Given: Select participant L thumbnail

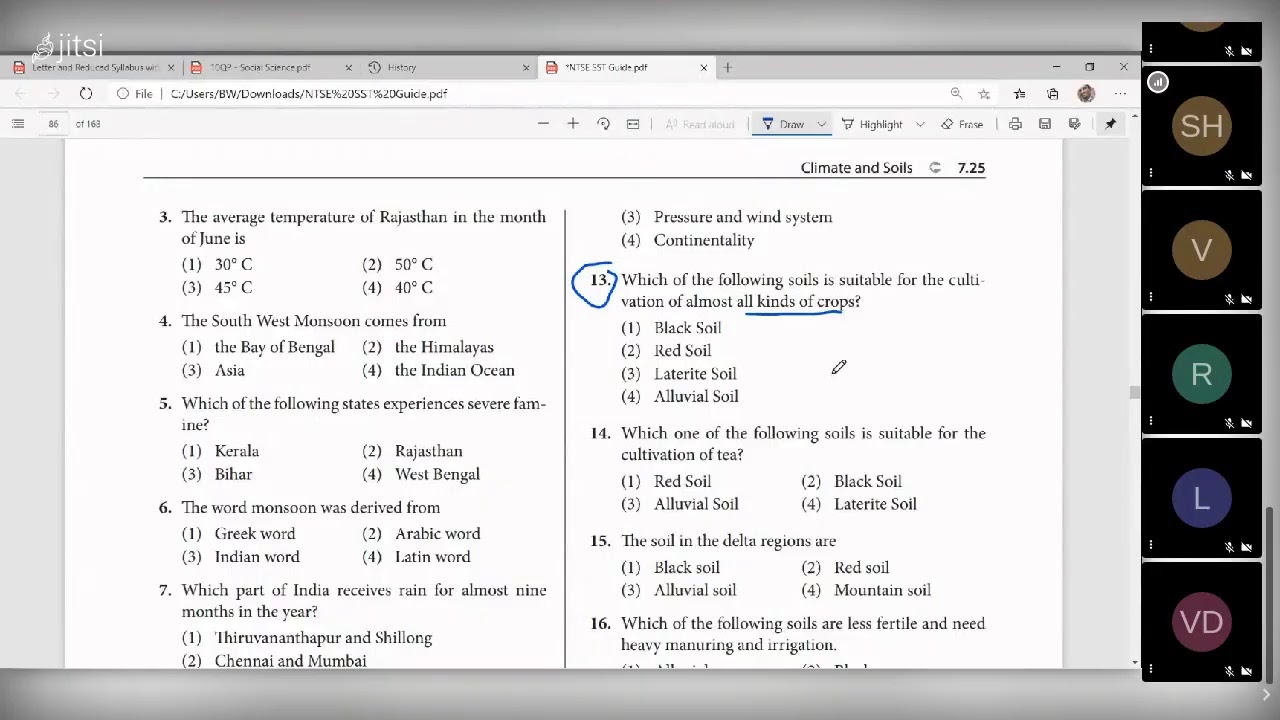Looking at the screenshot, I should tap(1202, 498).
